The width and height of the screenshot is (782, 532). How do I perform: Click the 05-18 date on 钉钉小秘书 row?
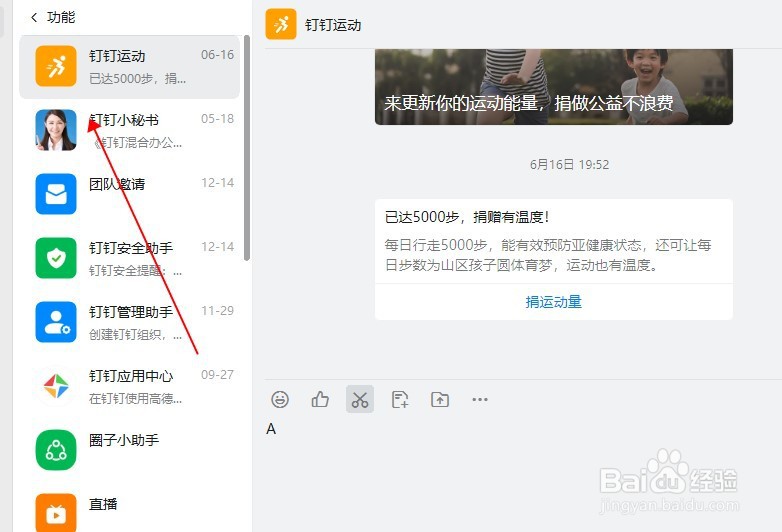click(217, 119)
